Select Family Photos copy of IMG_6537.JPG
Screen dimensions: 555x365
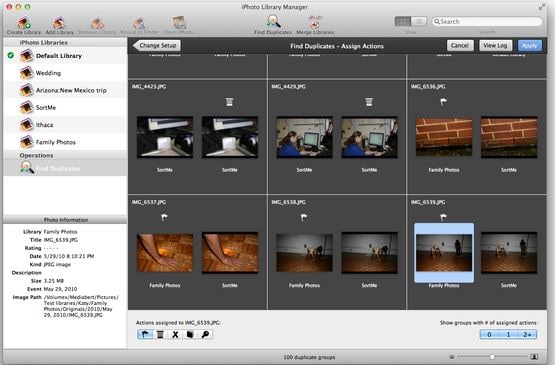pyautogui.click(x=165, y=253)
